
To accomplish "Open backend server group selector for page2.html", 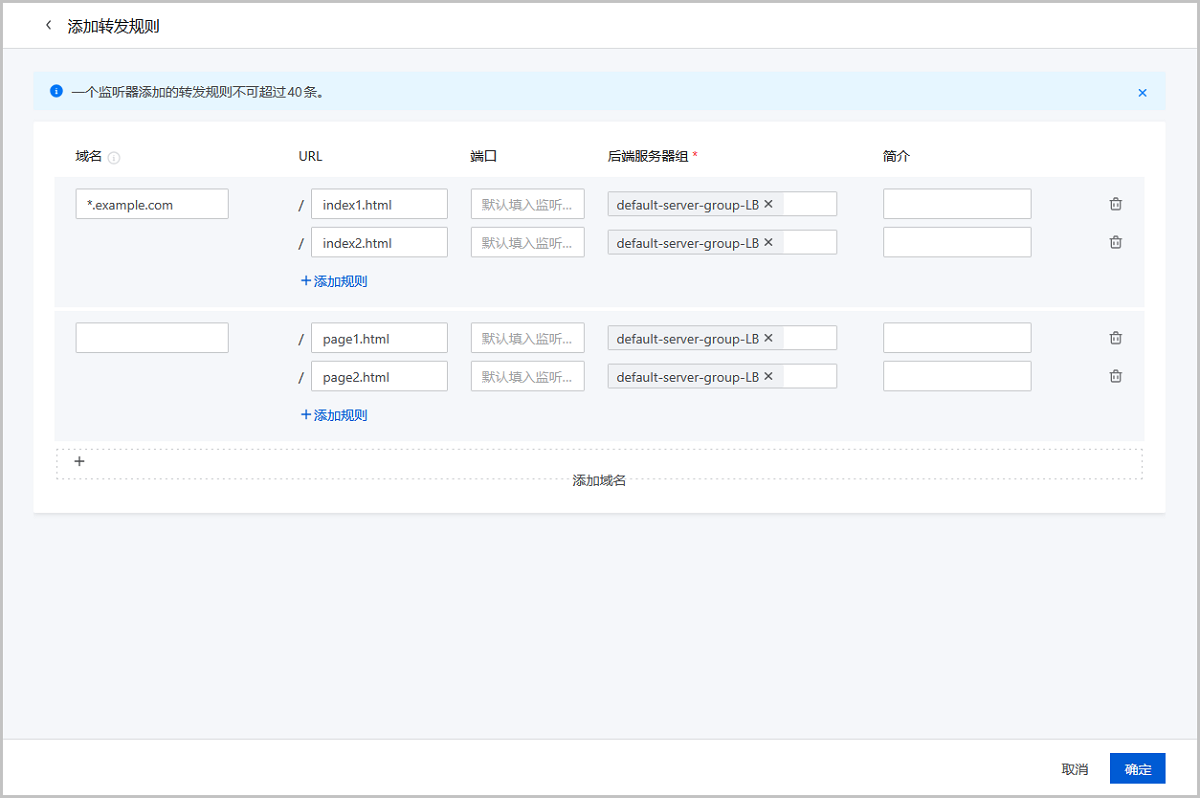I will coord(722,376).
